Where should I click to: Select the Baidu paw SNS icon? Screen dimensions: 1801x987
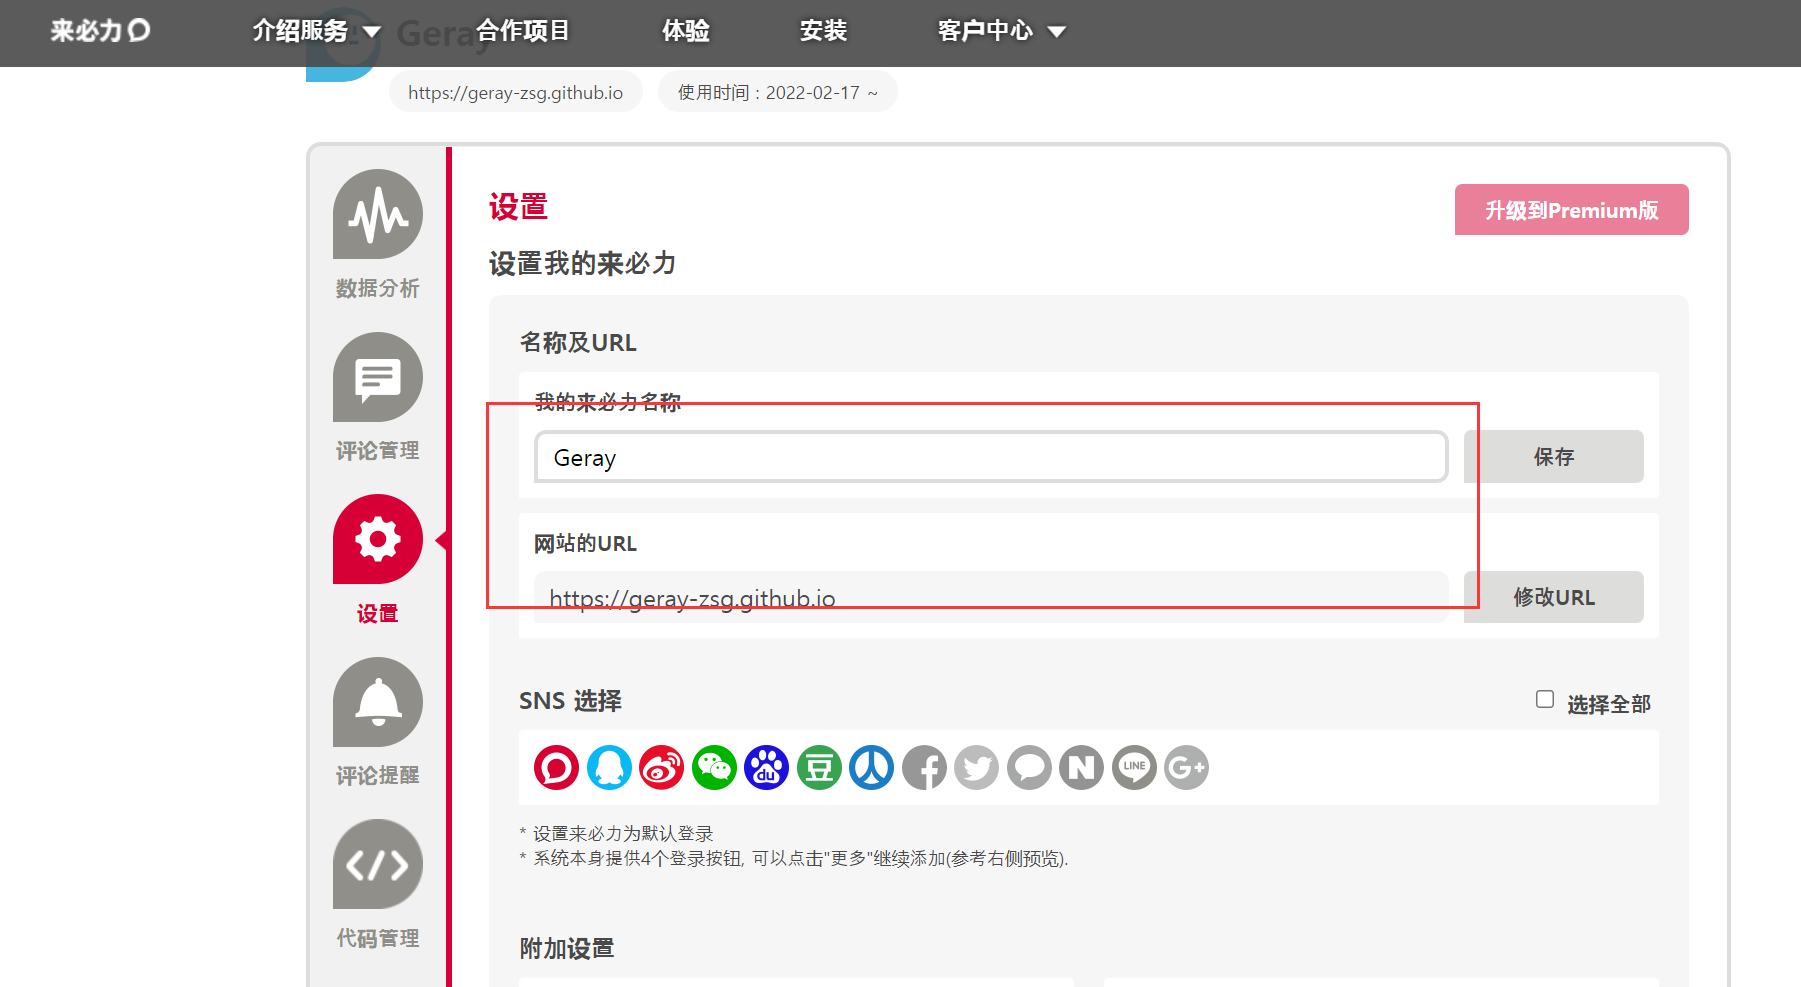point(766,768)
